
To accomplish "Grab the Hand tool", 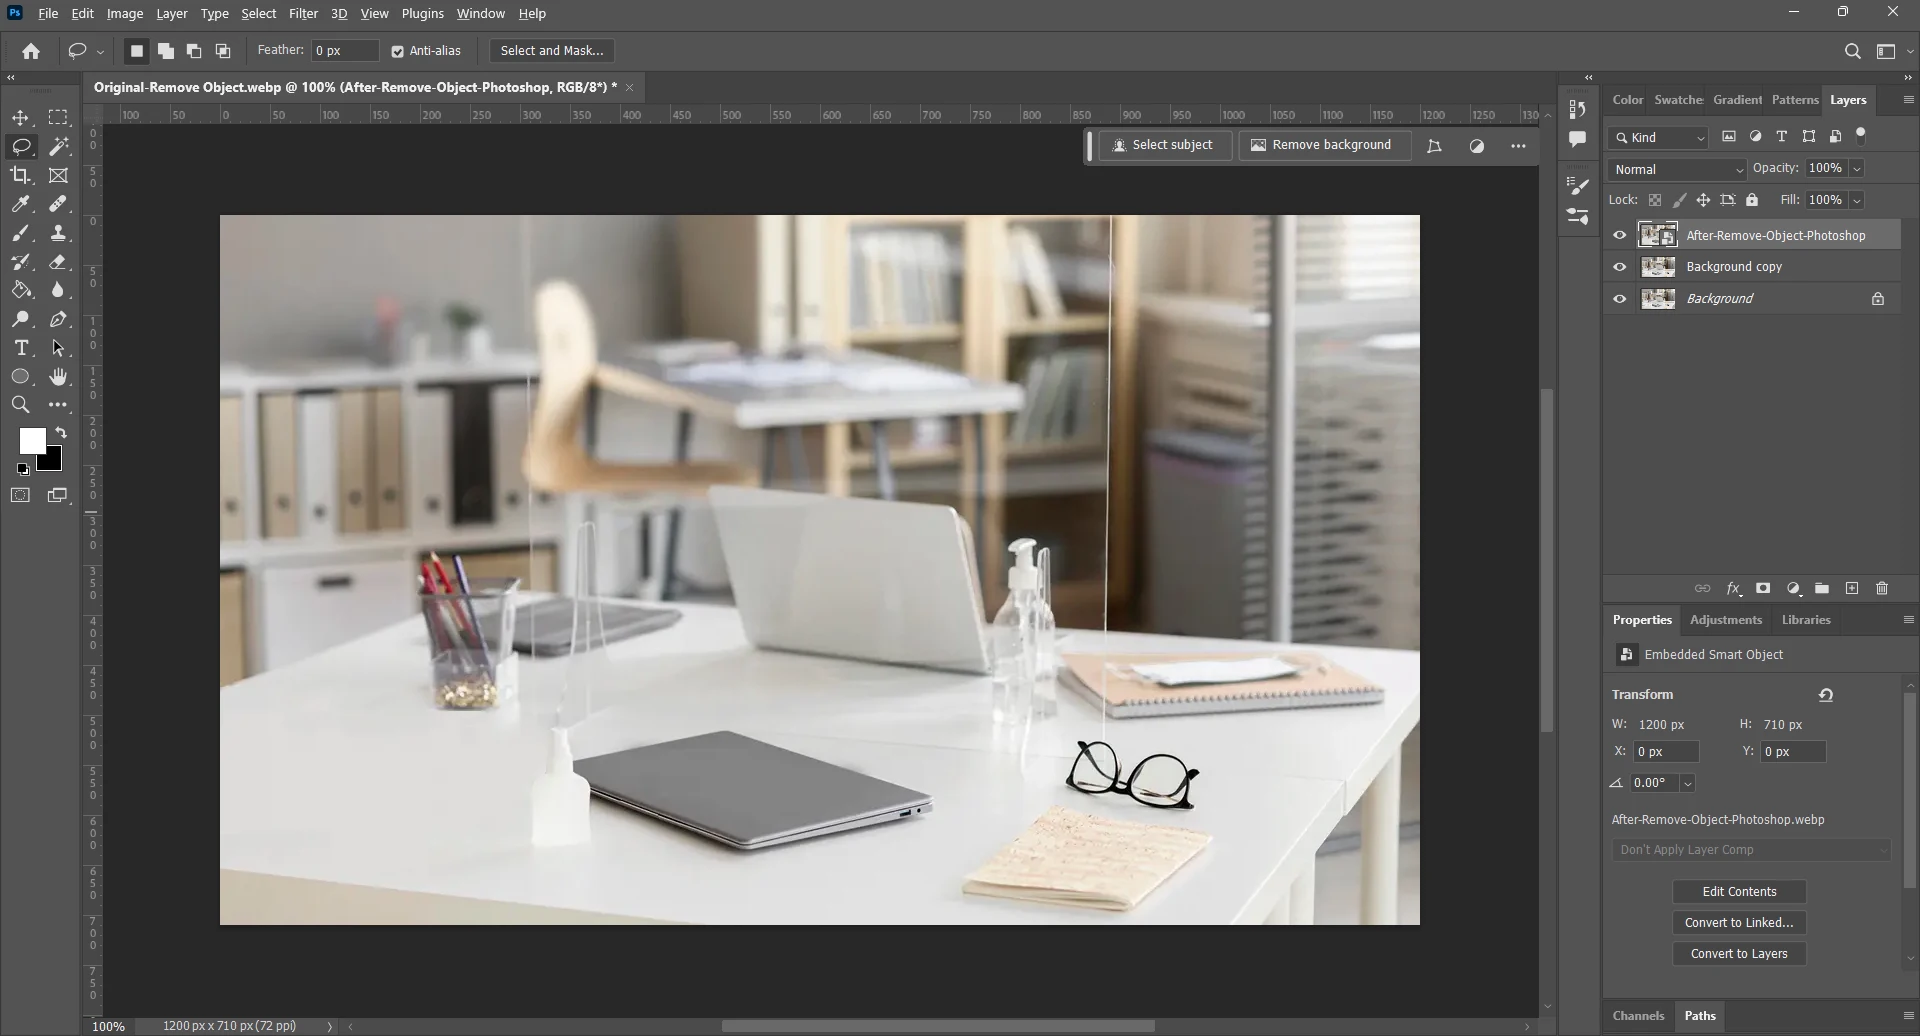I will point(59,376).
